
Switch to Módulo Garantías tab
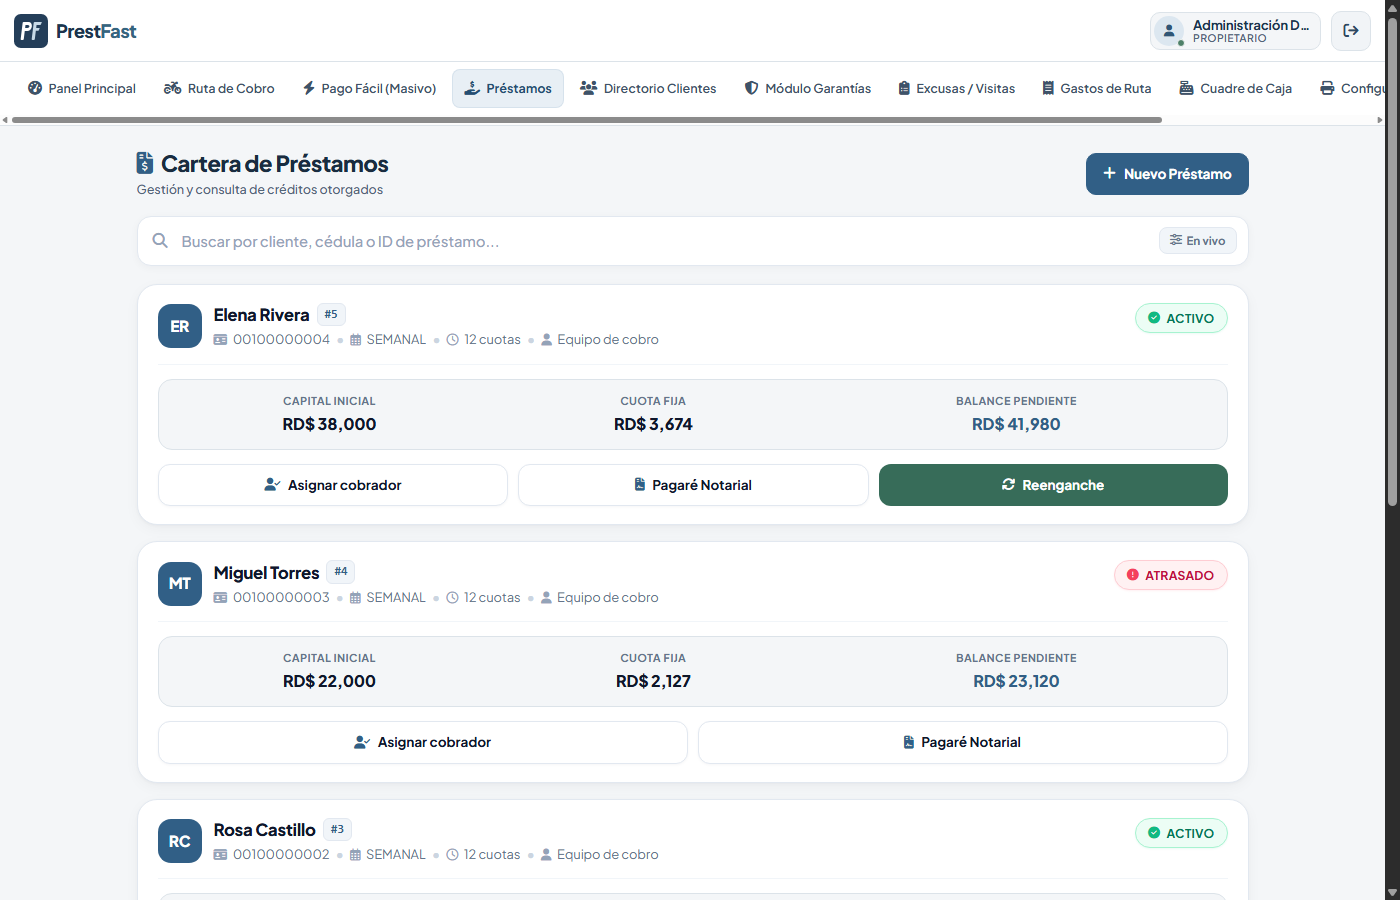click(x=808, y=88)
